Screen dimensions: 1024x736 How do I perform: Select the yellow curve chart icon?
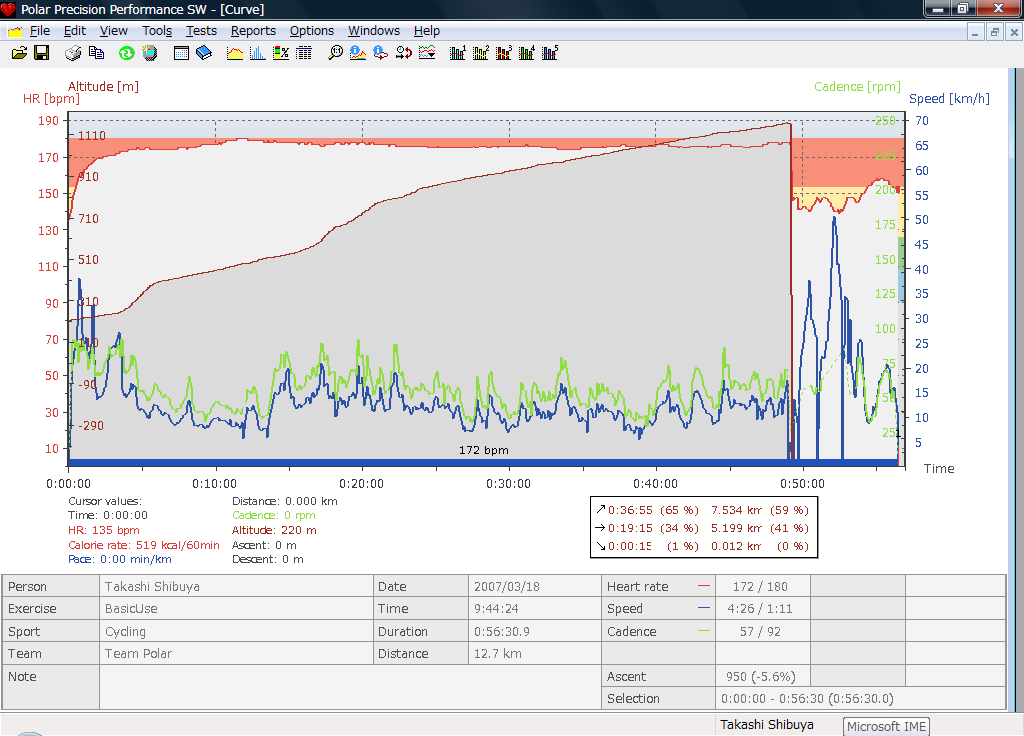235,53
